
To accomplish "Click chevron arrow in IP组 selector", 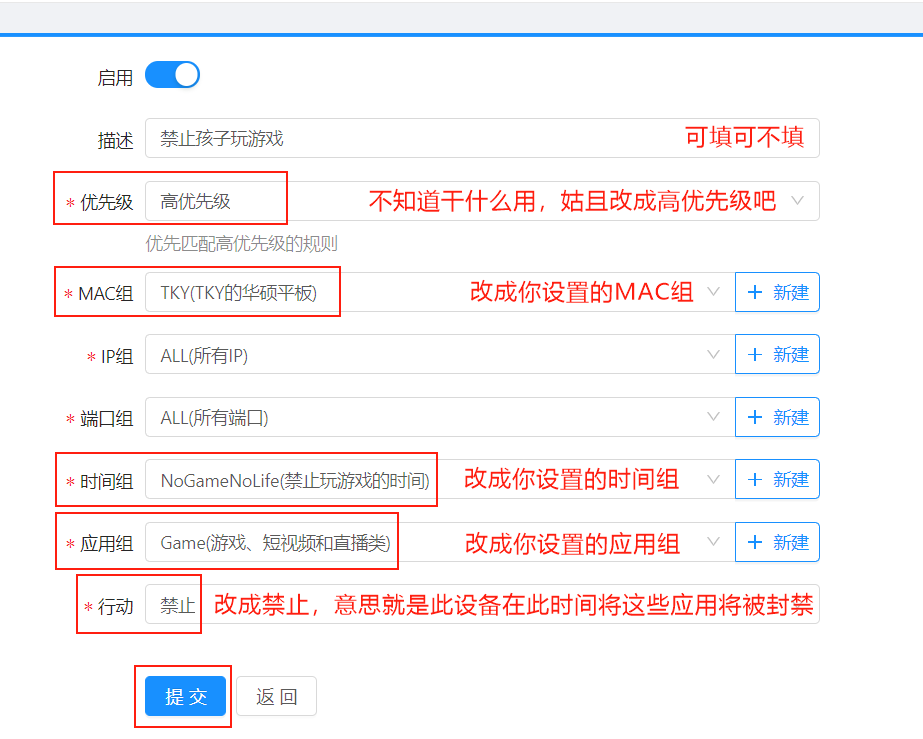I will (x=714, y=355).
